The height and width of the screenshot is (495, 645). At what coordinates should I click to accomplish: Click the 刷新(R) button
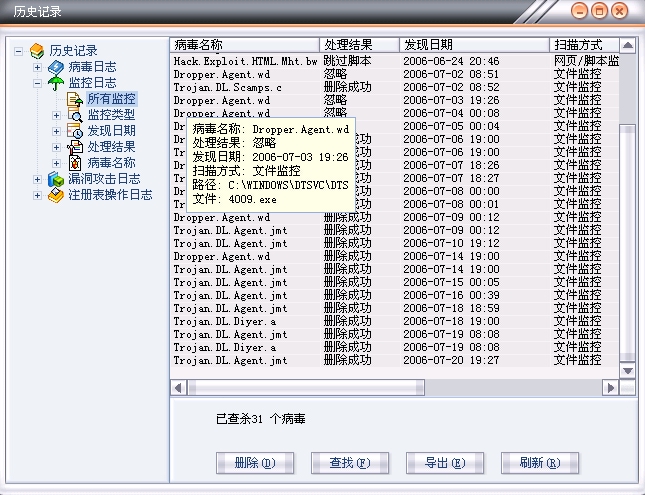[540, 463]
